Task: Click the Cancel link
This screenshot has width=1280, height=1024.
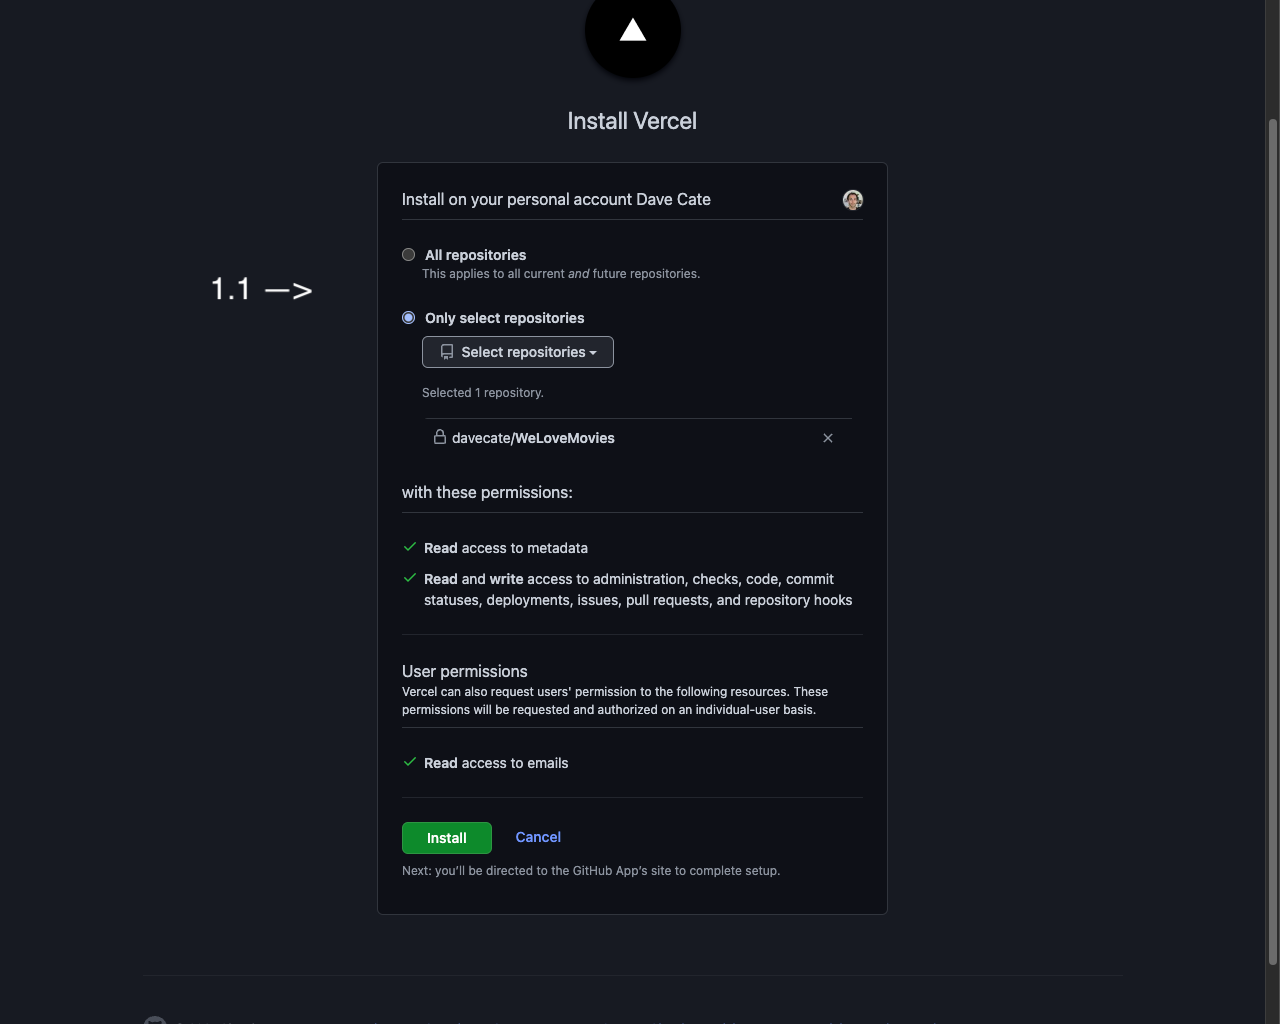Action: click(x=537, y=837)
